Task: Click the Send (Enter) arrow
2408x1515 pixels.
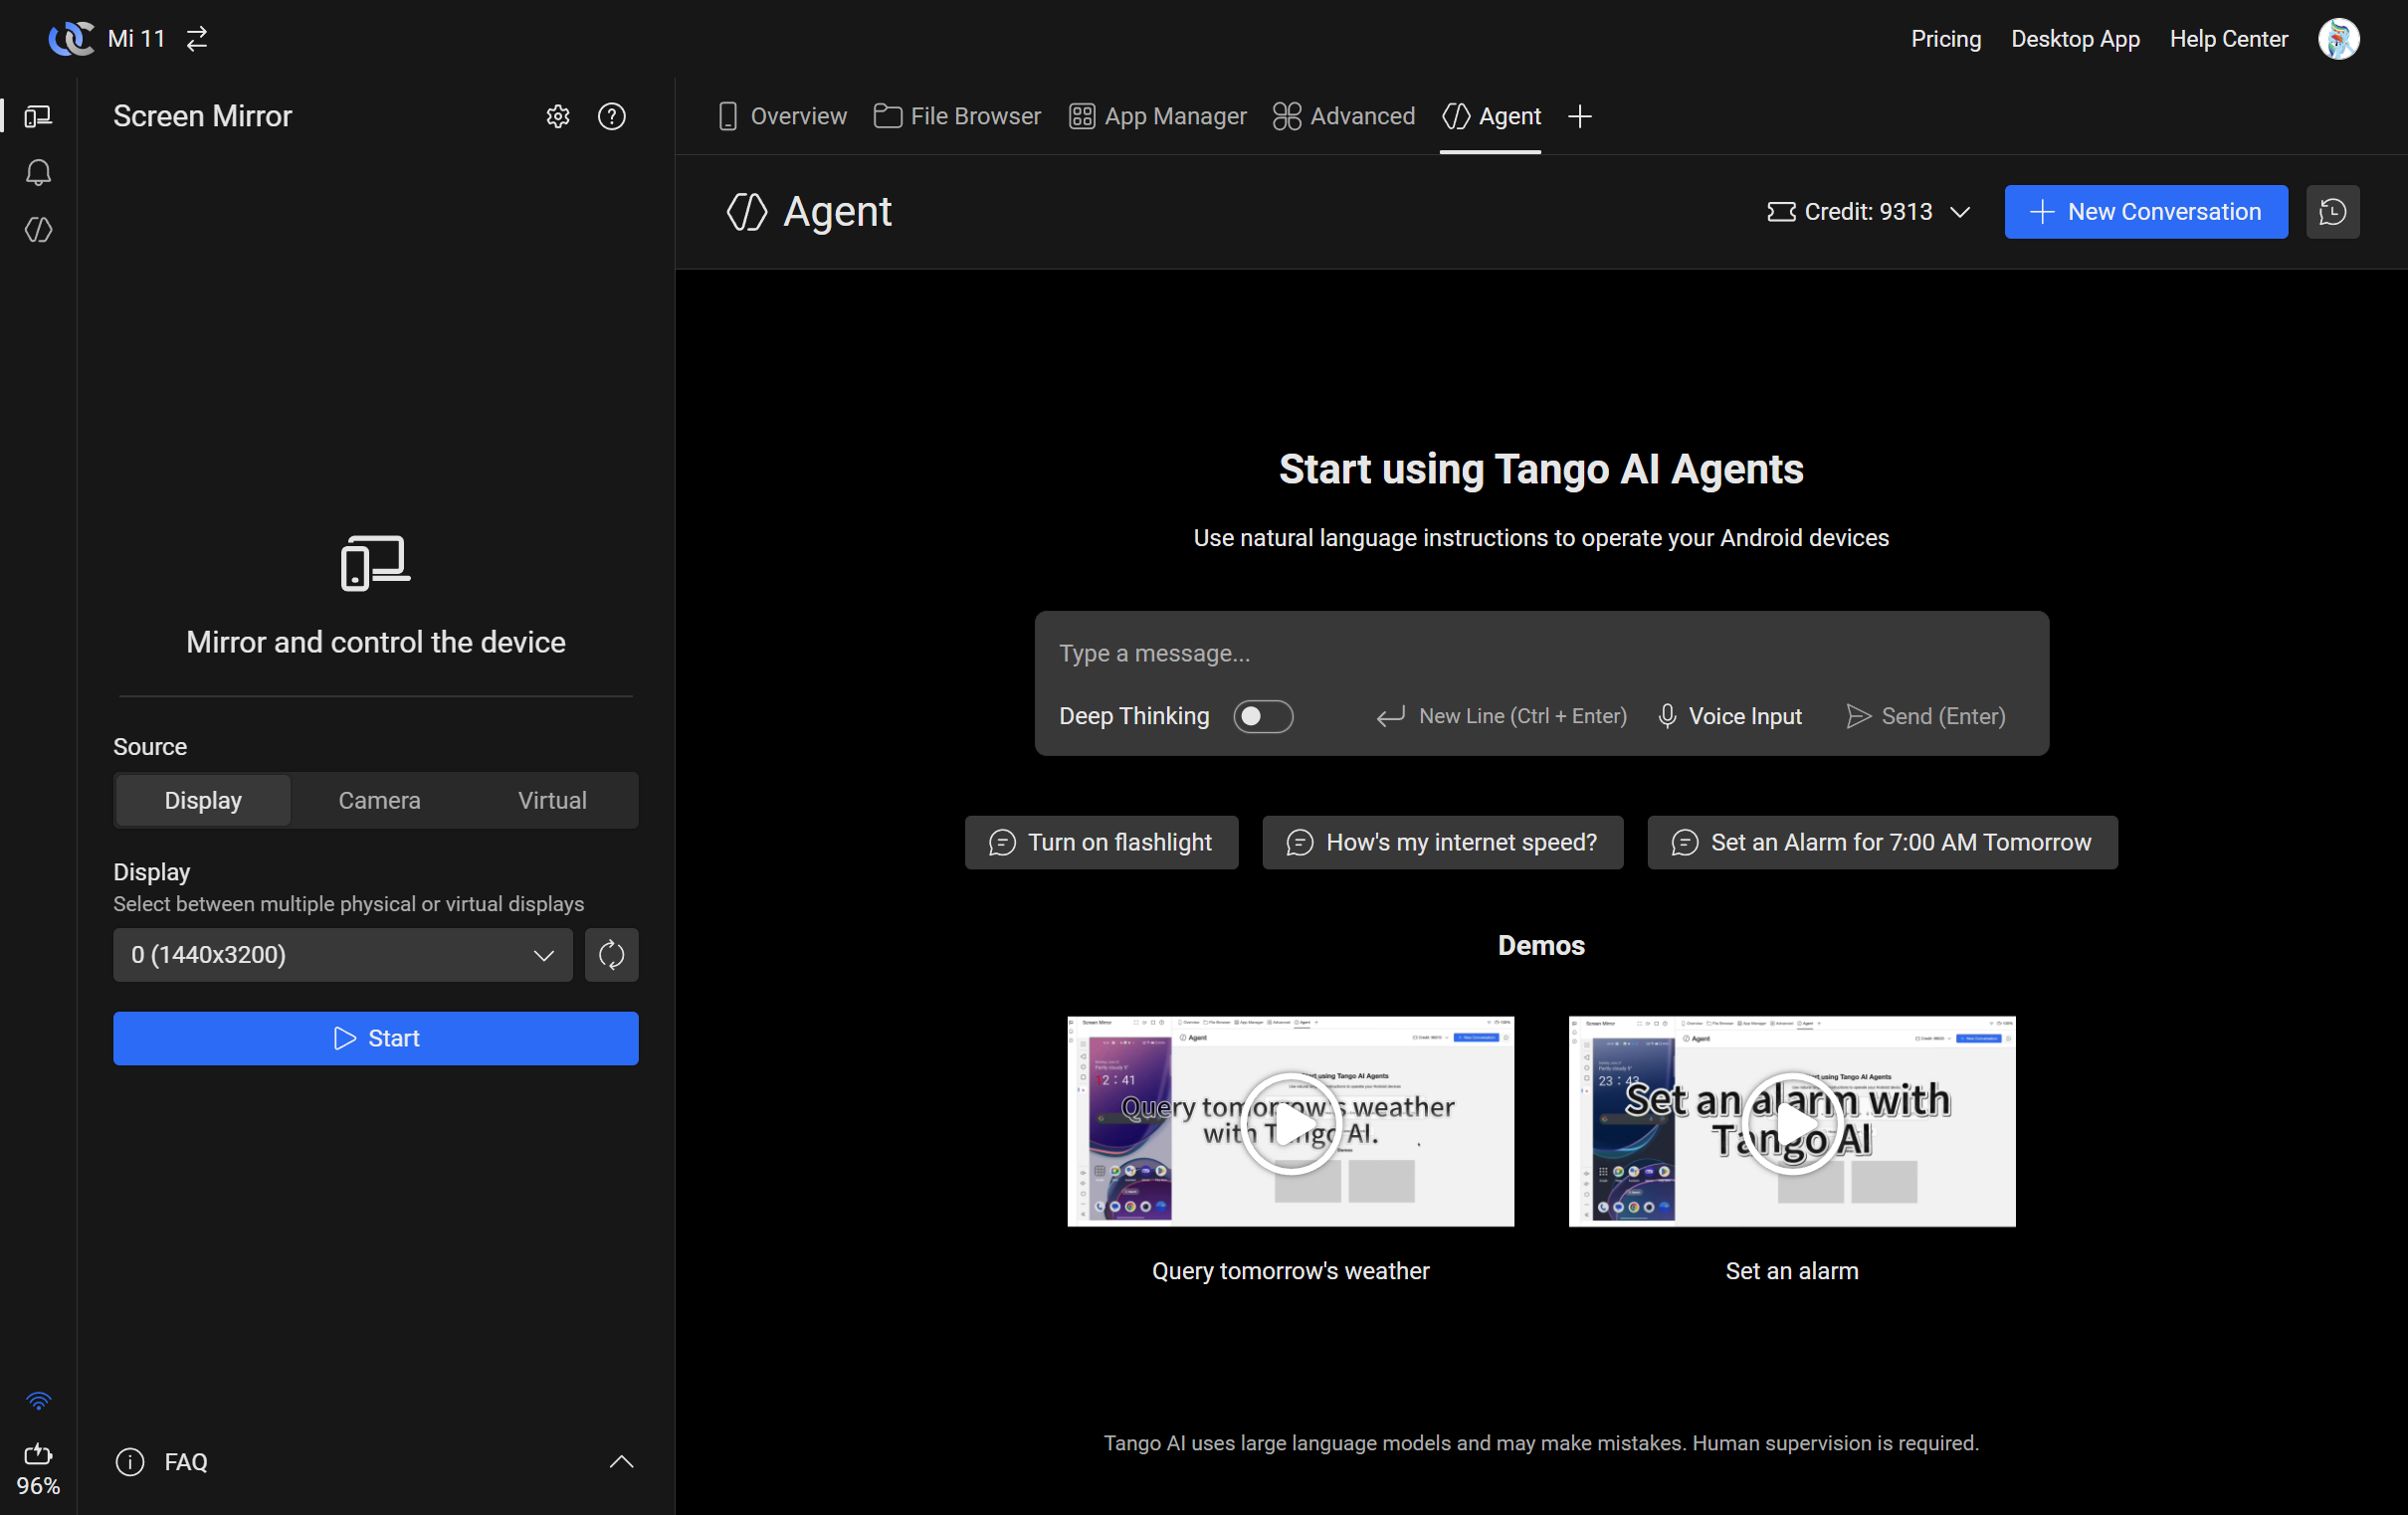Action: [x=1925, y=716]
